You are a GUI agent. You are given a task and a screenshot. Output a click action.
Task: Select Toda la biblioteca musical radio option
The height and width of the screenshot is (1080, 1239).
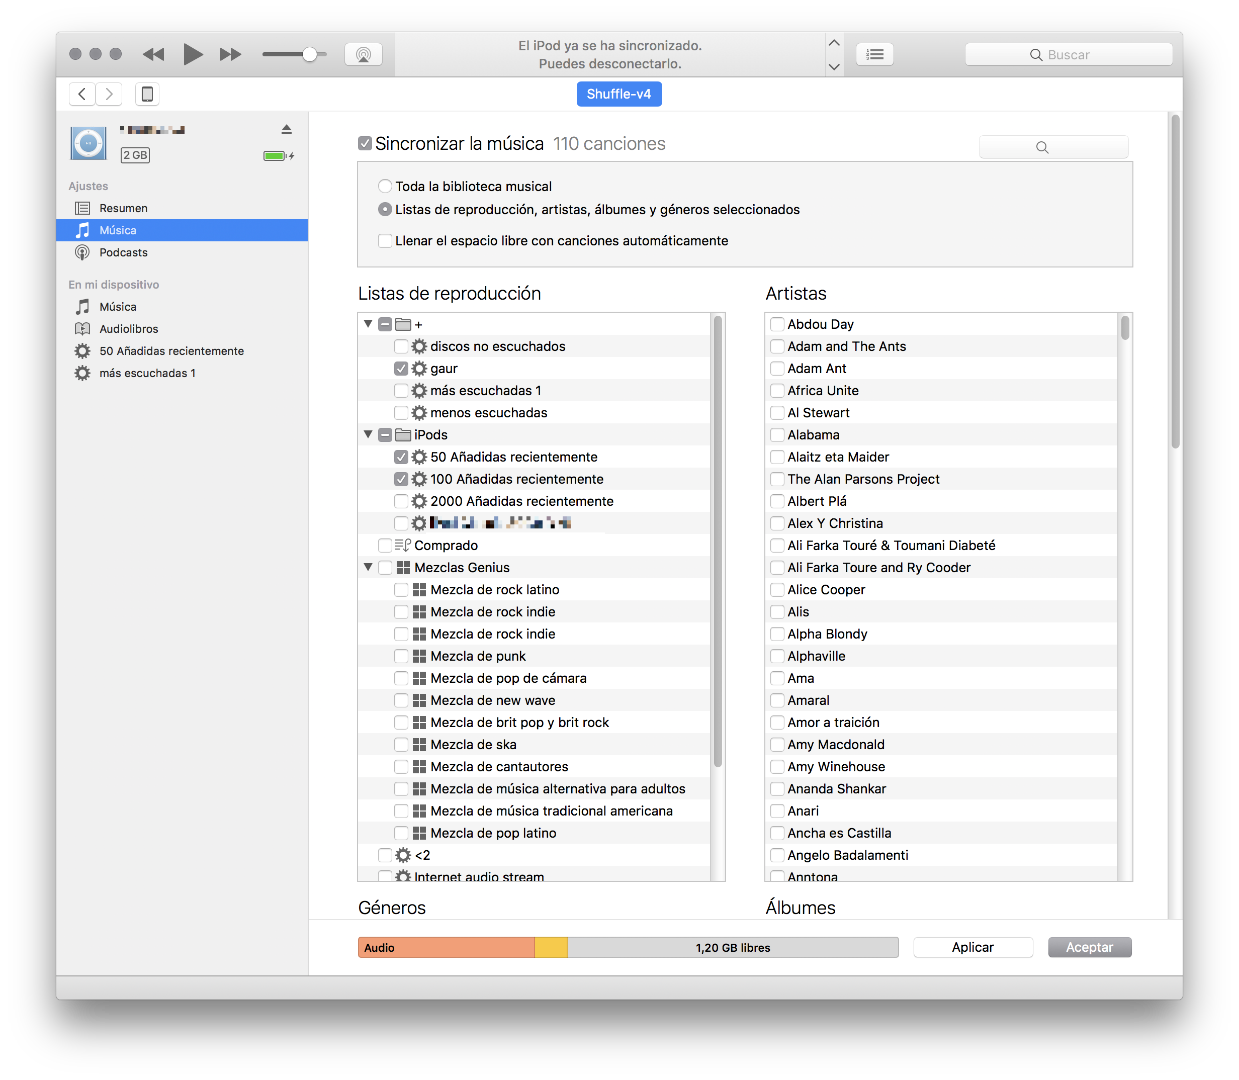point(385,186)
